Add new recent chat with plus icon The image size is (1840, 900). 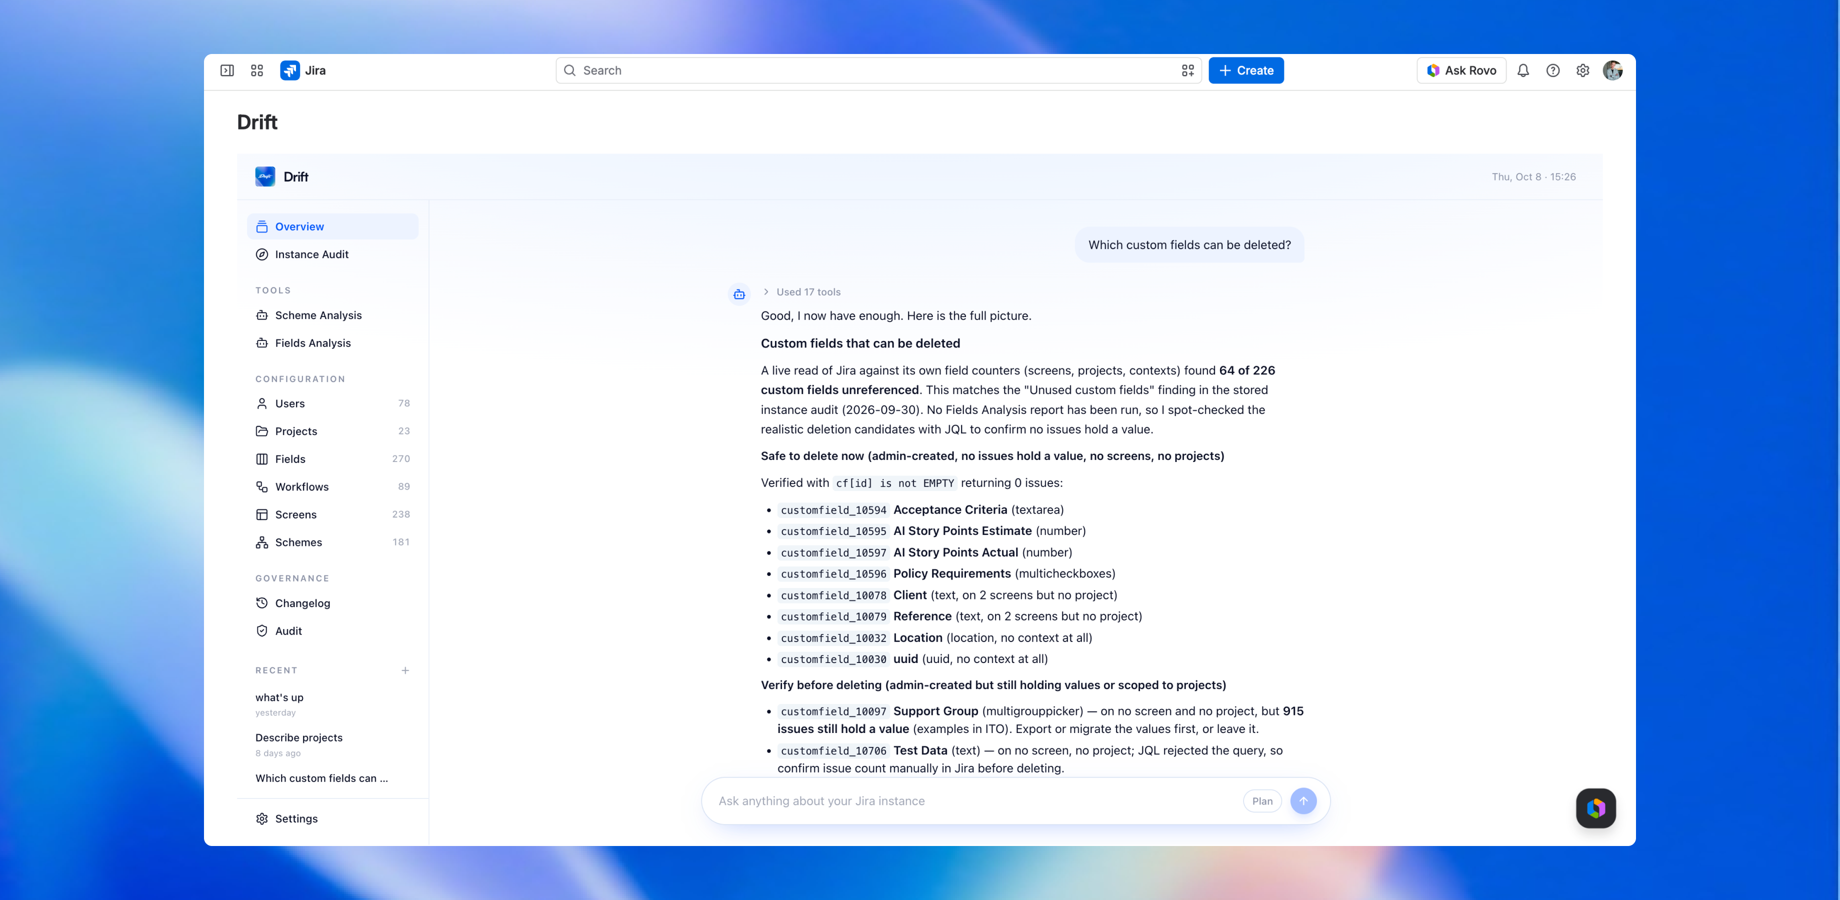[405, 671]
